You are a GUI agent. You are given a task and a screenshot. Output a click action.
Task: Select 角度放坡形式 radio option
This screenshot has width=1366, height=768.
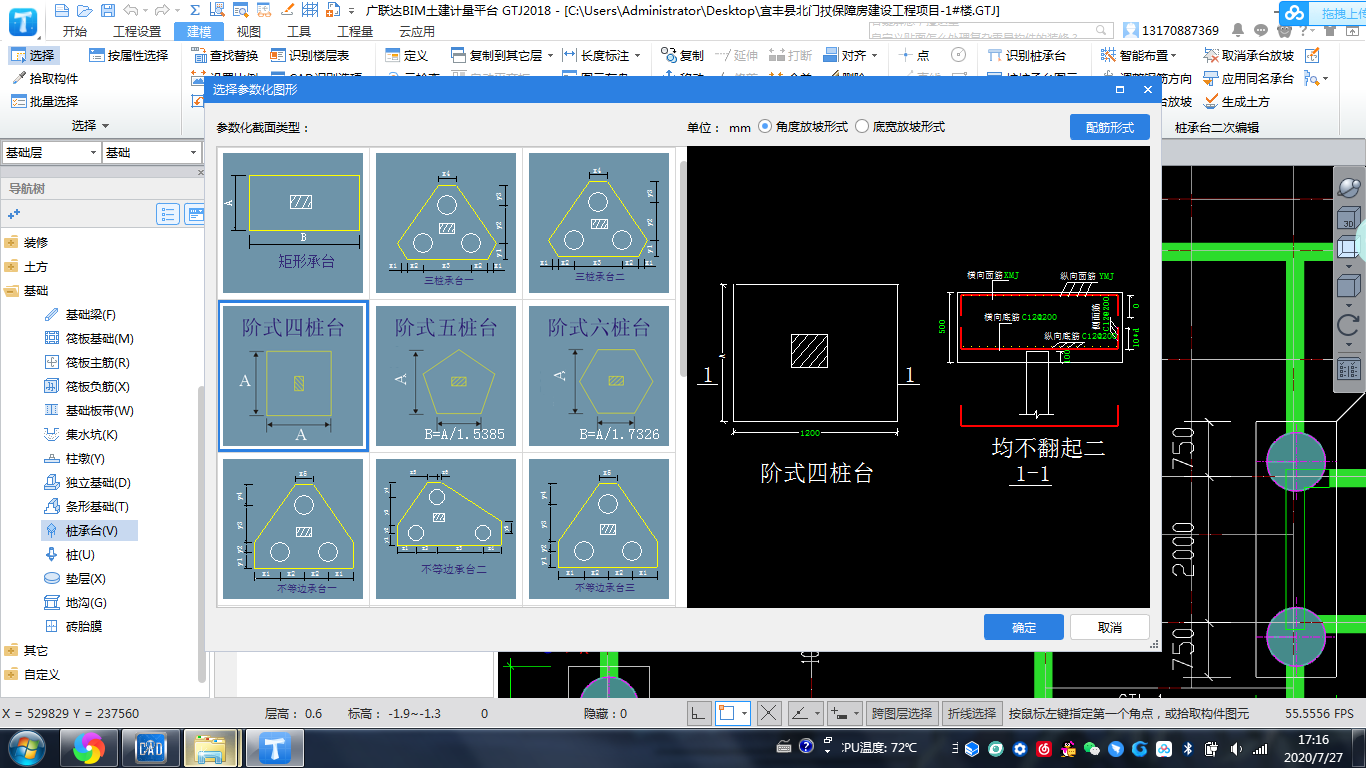(x=802, y=127)
